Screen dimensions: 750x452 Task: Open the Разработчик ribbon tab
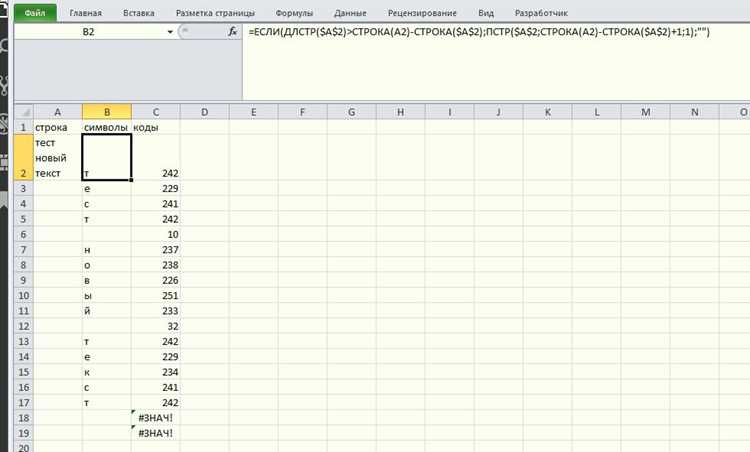click(541, 13)
